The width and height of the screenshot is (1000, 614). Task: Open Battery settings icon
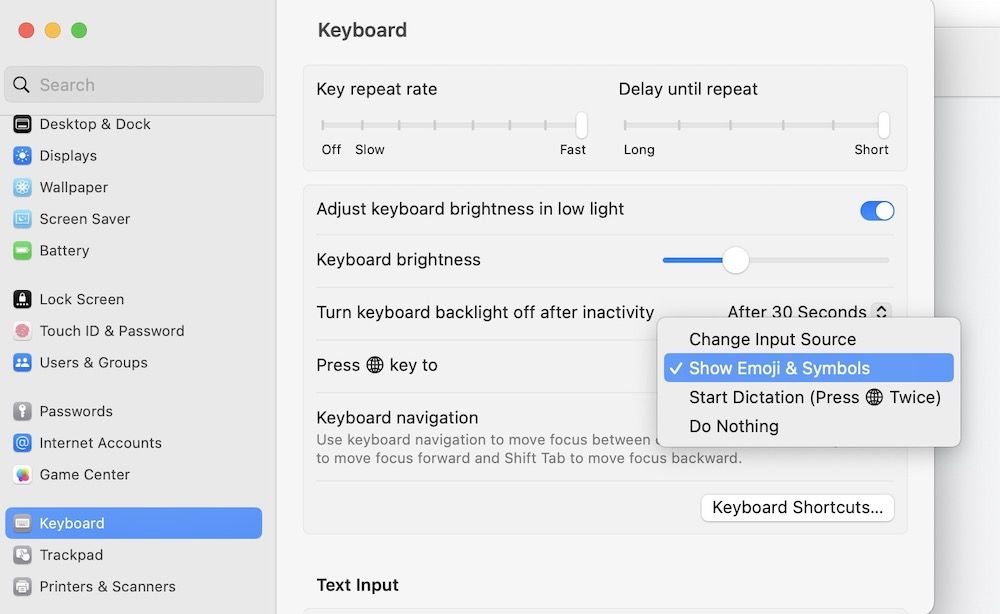pos(22,251)
